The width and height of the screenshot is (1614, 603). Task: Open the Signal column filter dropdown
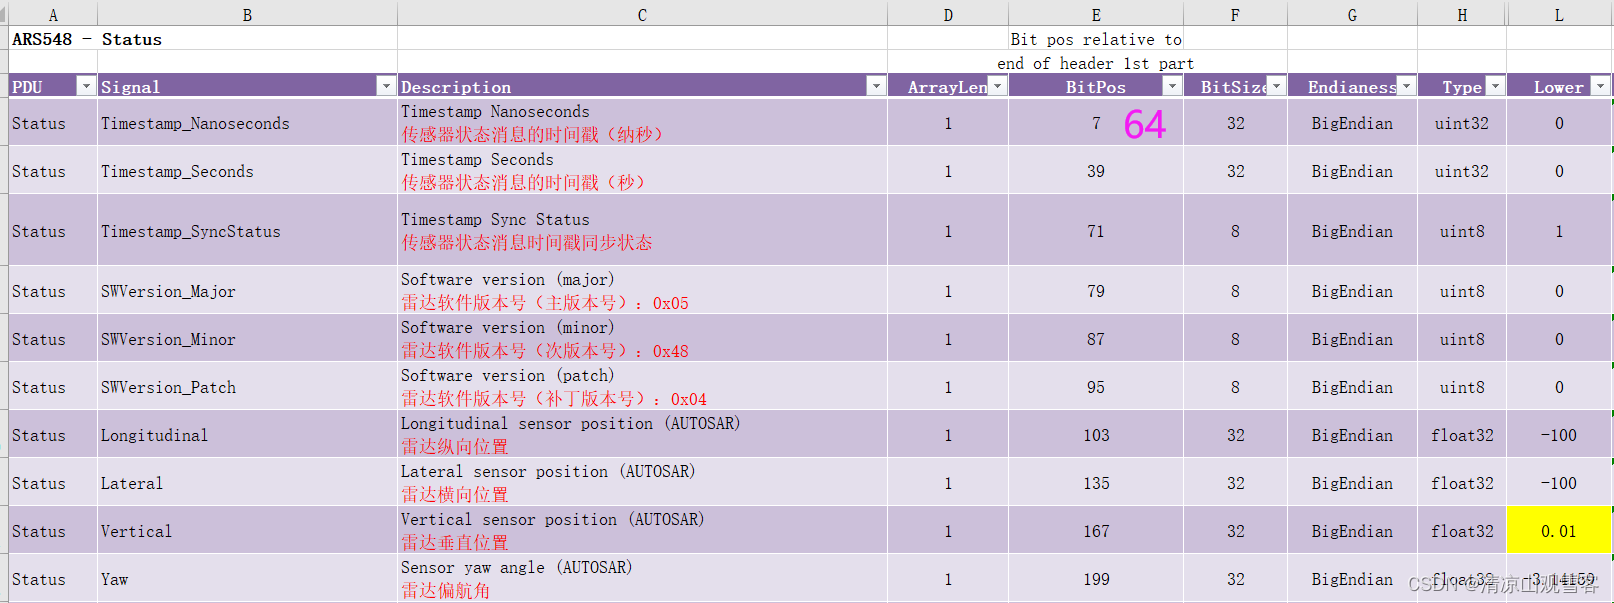pos(386,86)
